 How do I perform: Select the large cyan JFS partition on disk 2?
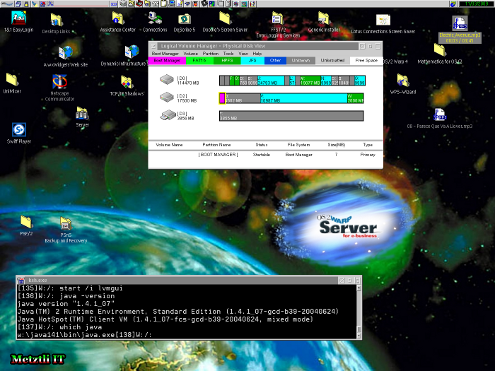click(303, 98)
